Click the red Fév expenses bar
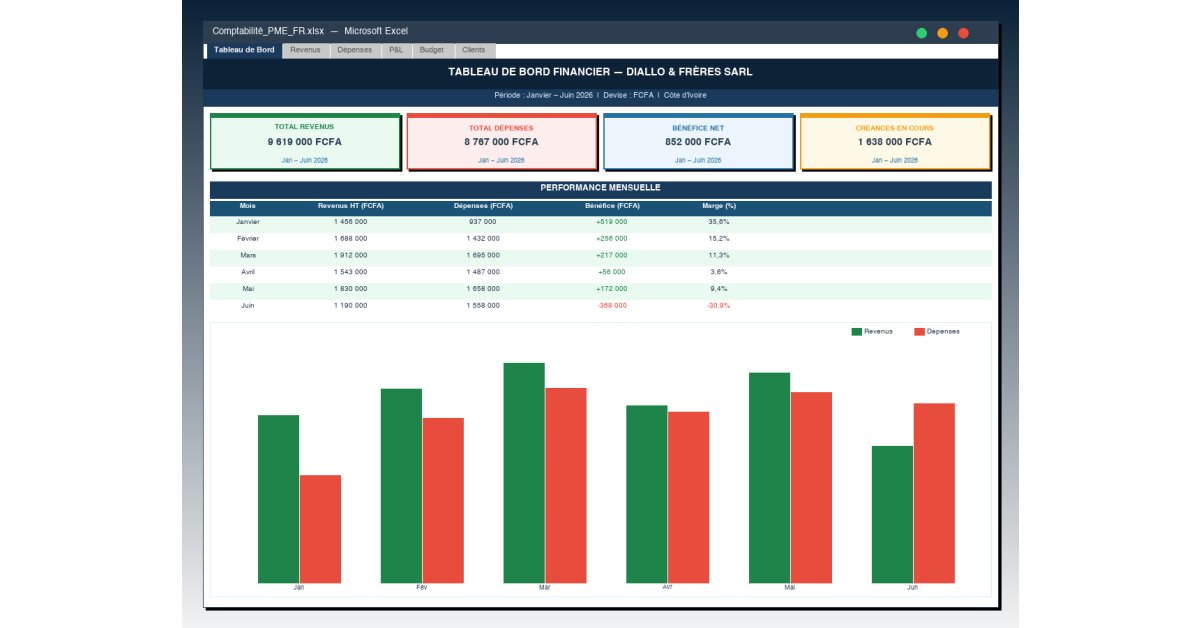This screenshot has height=628, width=1200. click(x=443, y=500)
